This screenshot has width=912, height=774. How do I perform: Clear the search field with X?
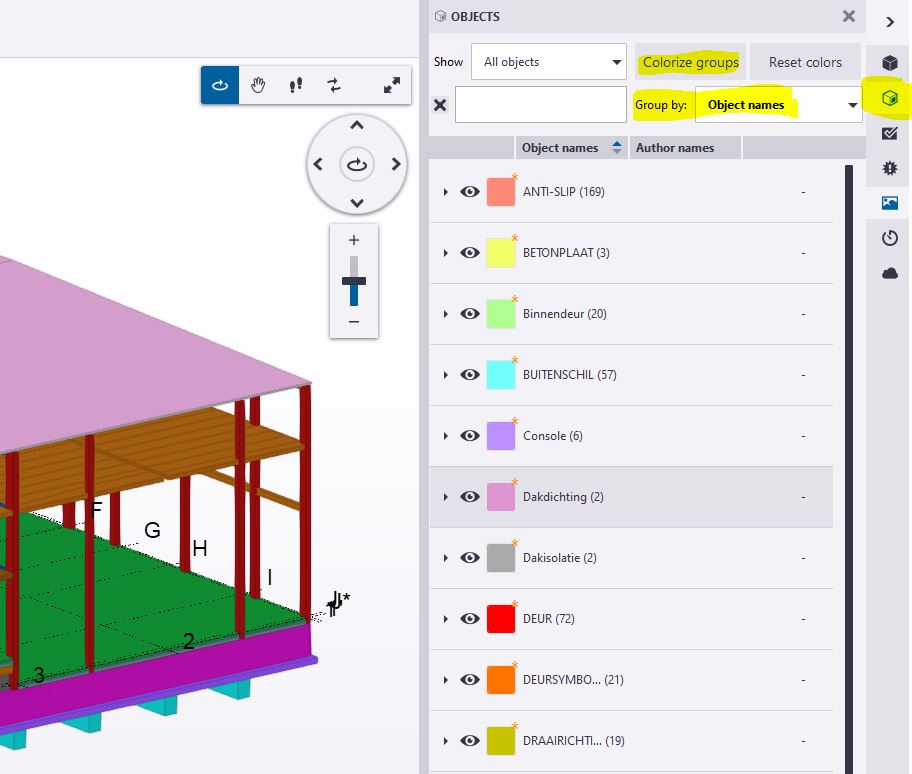click(440, 105)
